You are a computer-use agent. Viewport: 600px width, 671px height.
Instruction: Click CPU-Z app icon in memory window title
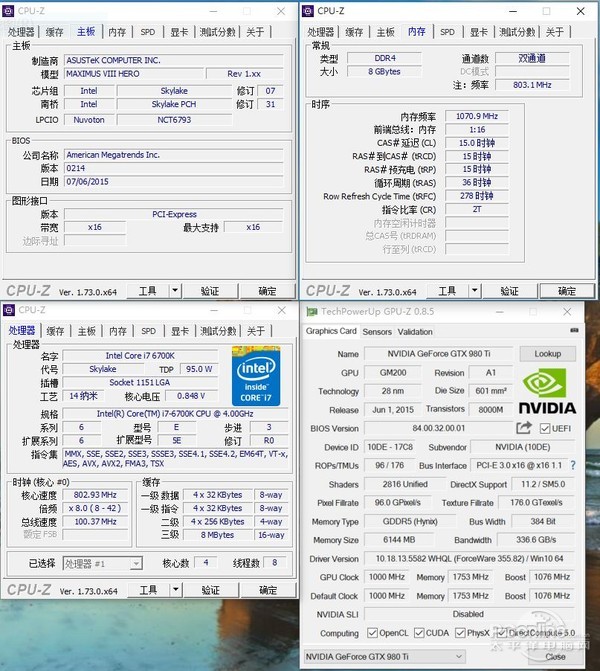[308, 11]
